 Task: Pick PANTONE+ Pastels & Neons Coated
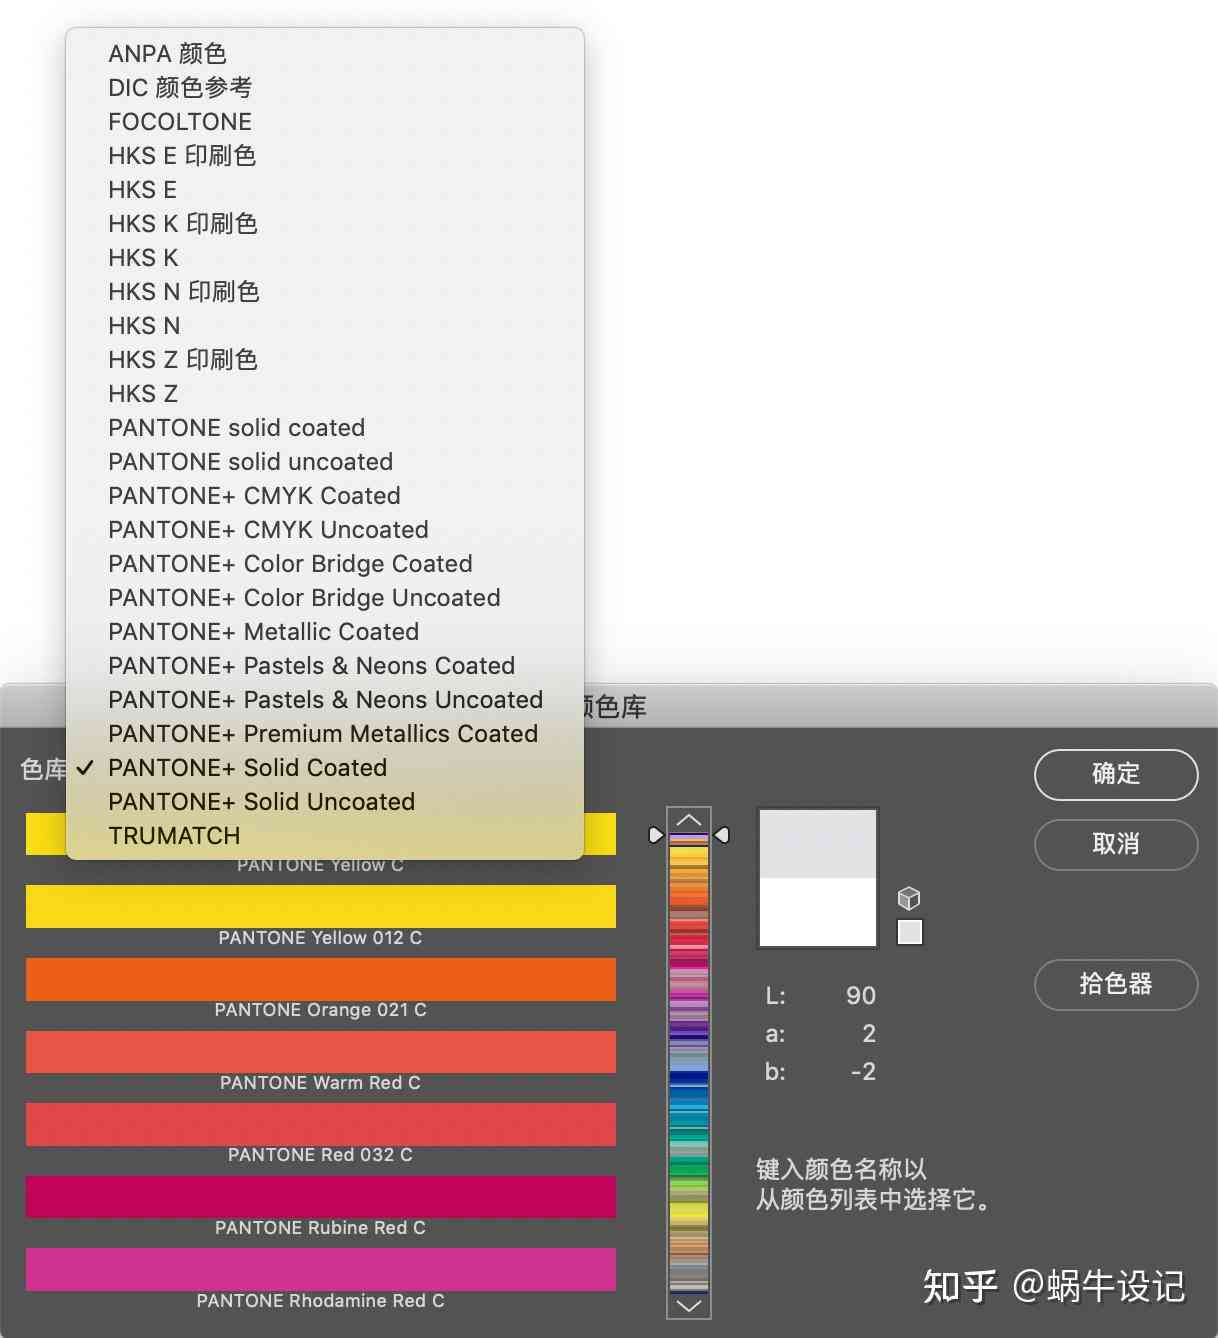[x=325, y=665]
